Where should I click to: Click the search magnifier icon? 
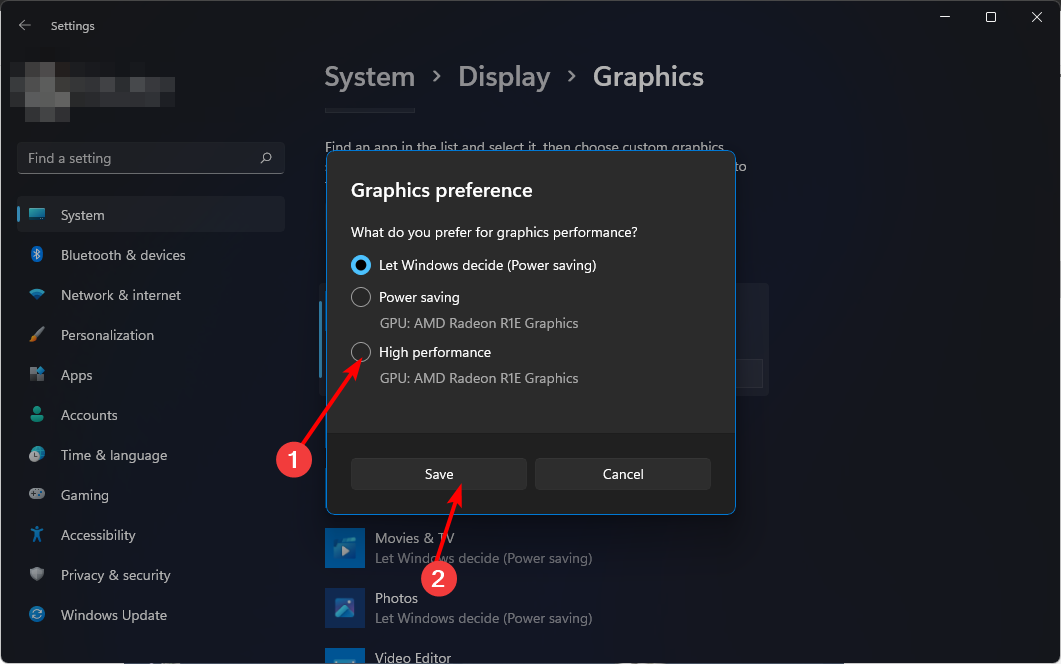point(266,158)
